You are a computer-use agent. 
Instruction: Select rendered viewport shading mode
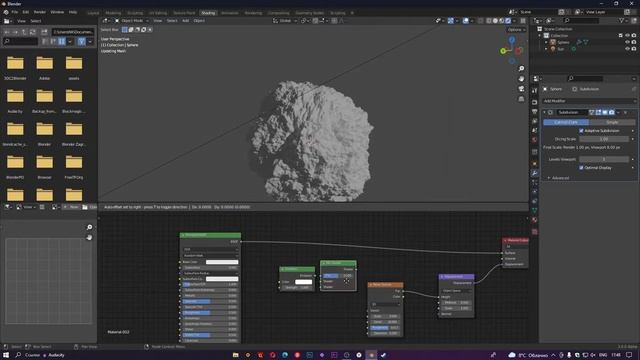pos(508,21)
